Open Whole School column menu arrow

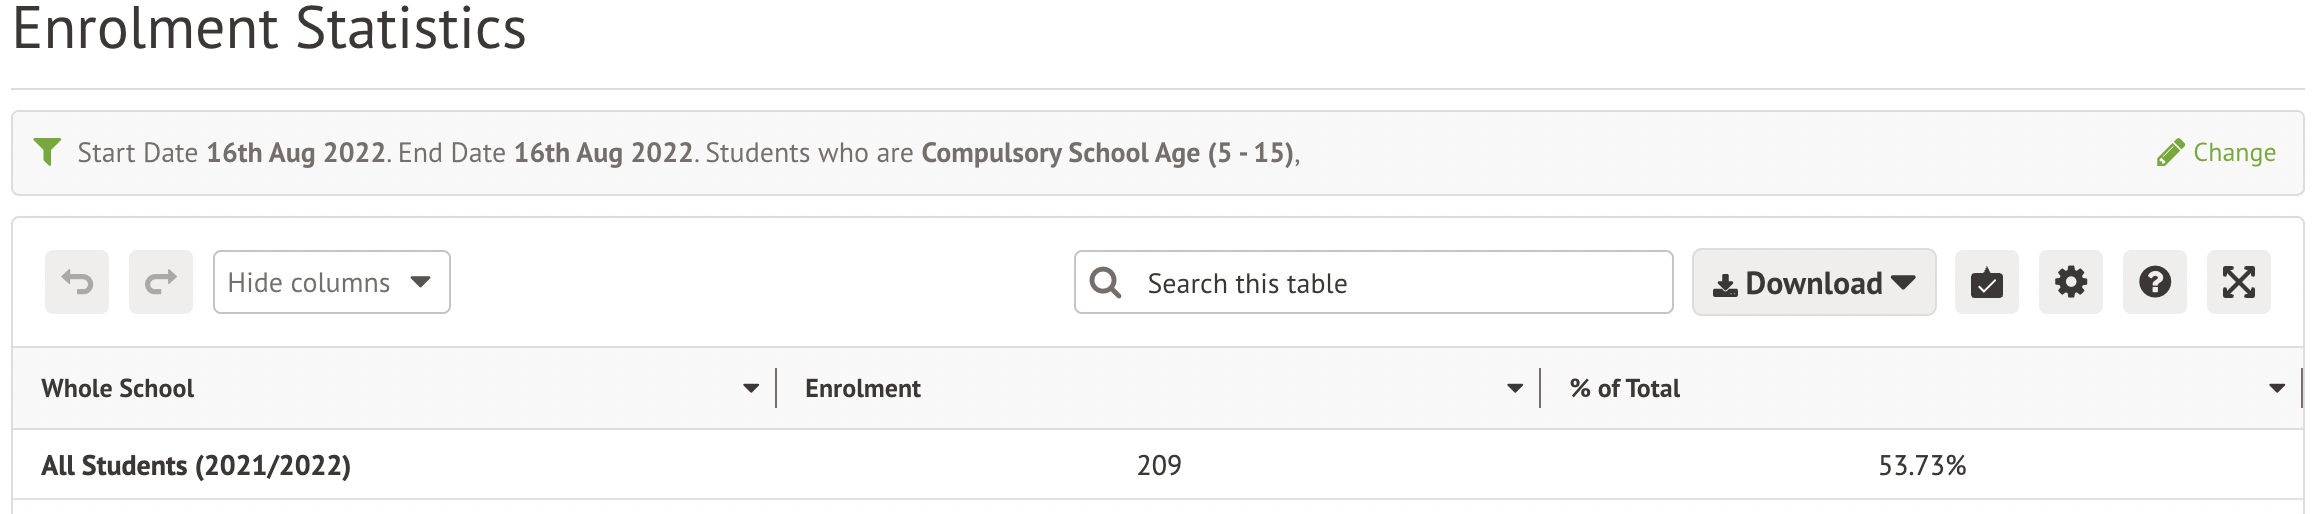pos(751,388)
